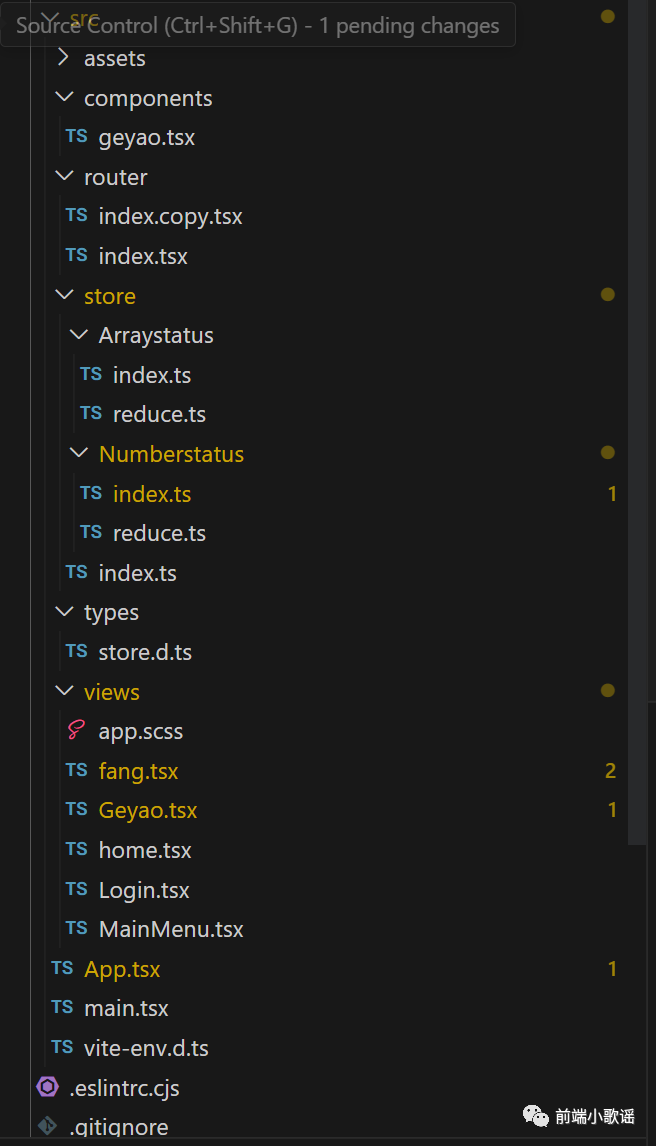Click problem count 1 on App.tsx
656x1146 pixels.
click(612, 969)
